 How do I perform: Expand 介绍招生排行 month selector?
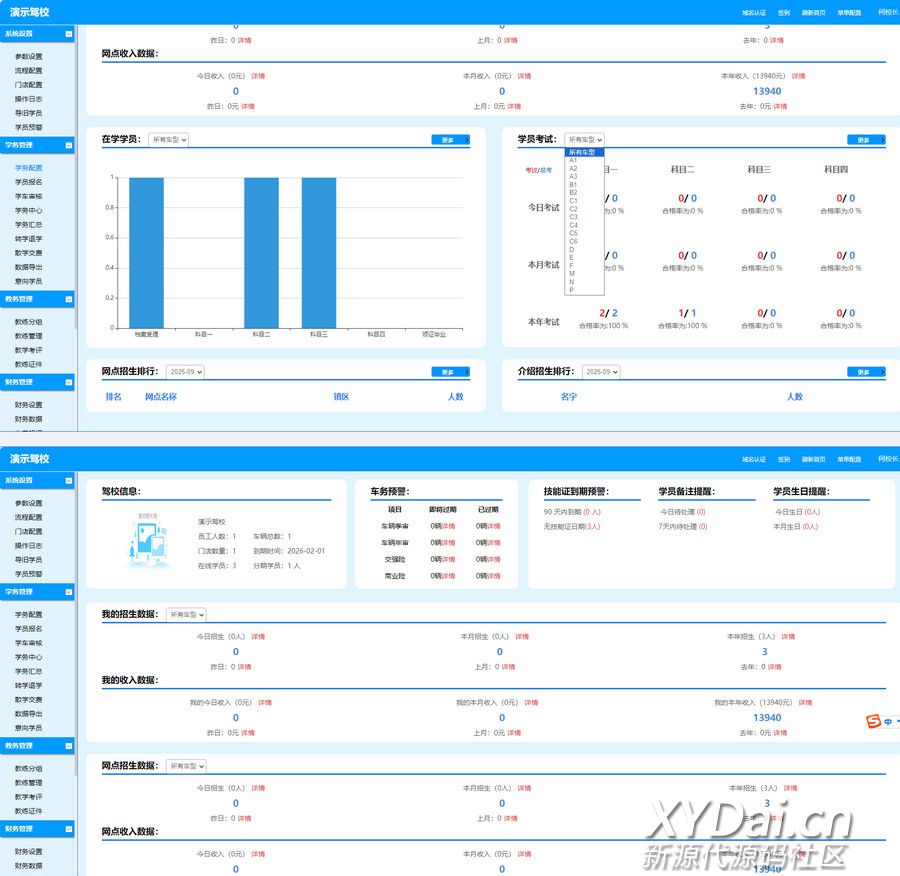point(601,372)
